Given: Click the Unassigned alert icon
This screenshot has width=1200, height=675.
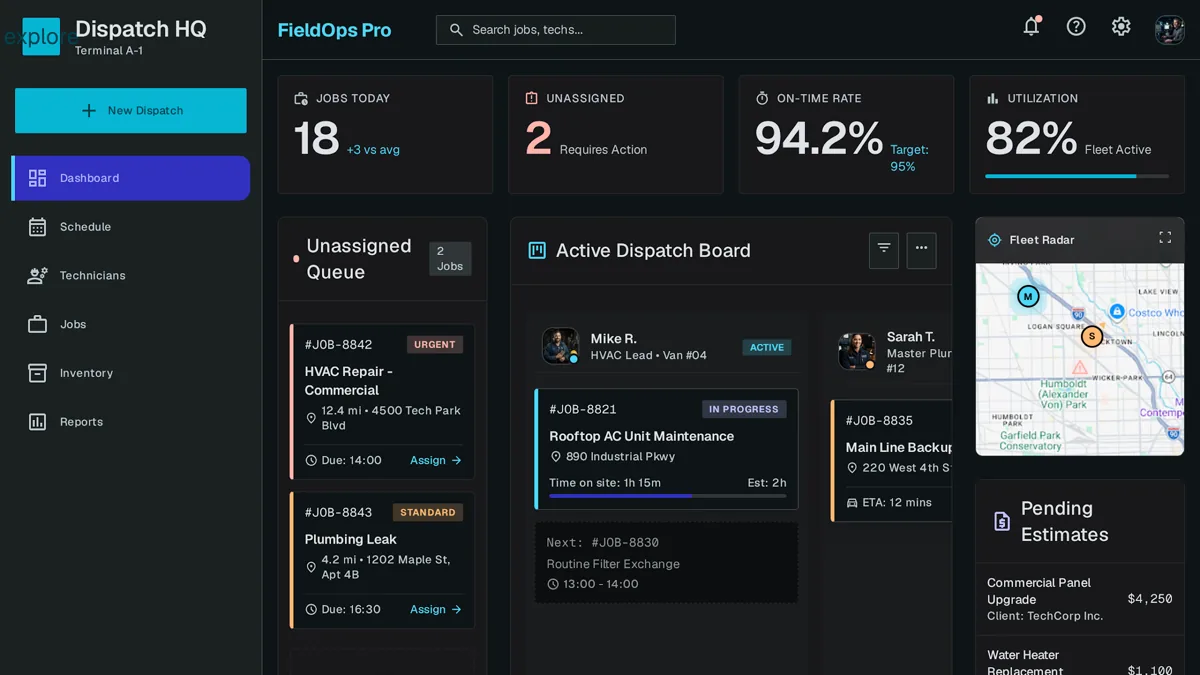Looking at the screenshot, I should click(531, 98).
